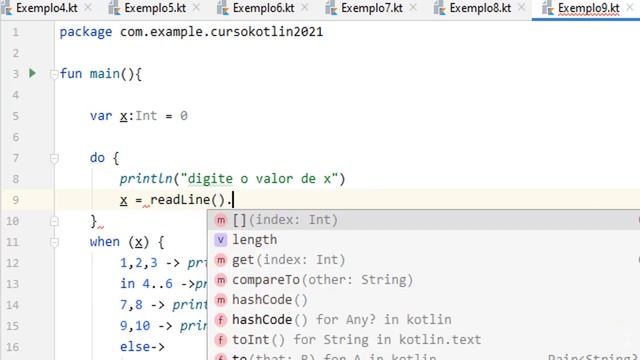Choose the plain hashCode() method suggestion
This screenshot has height=360, width=640.
(x=424, y=300)
